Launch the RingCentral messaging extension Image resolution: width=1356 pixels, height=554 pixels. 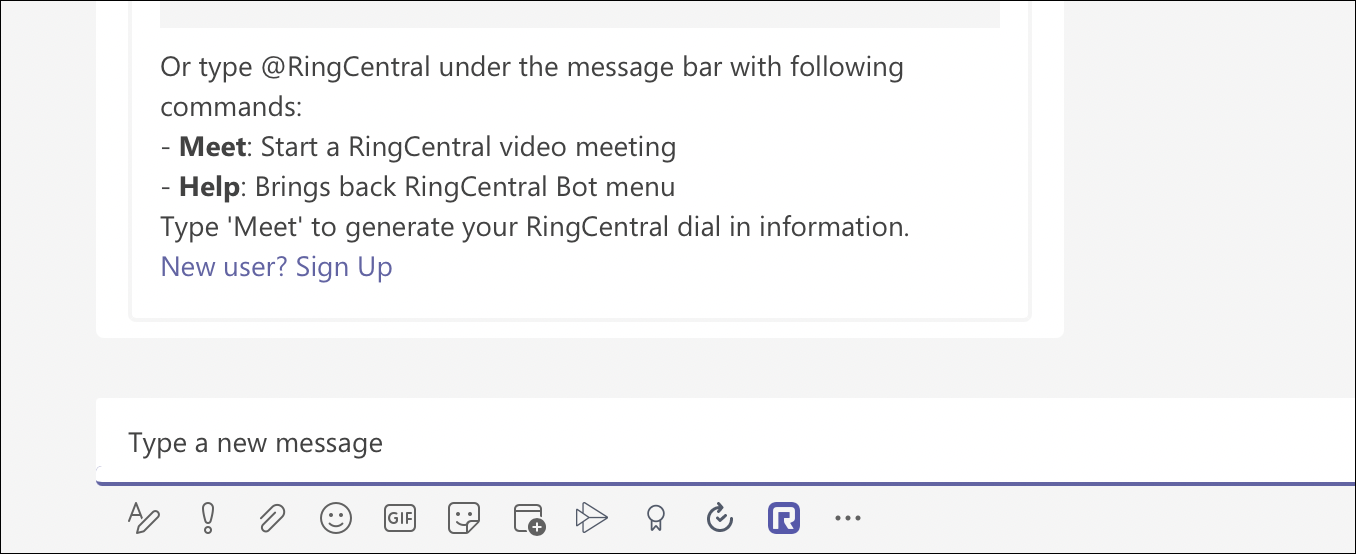[784, 517]
